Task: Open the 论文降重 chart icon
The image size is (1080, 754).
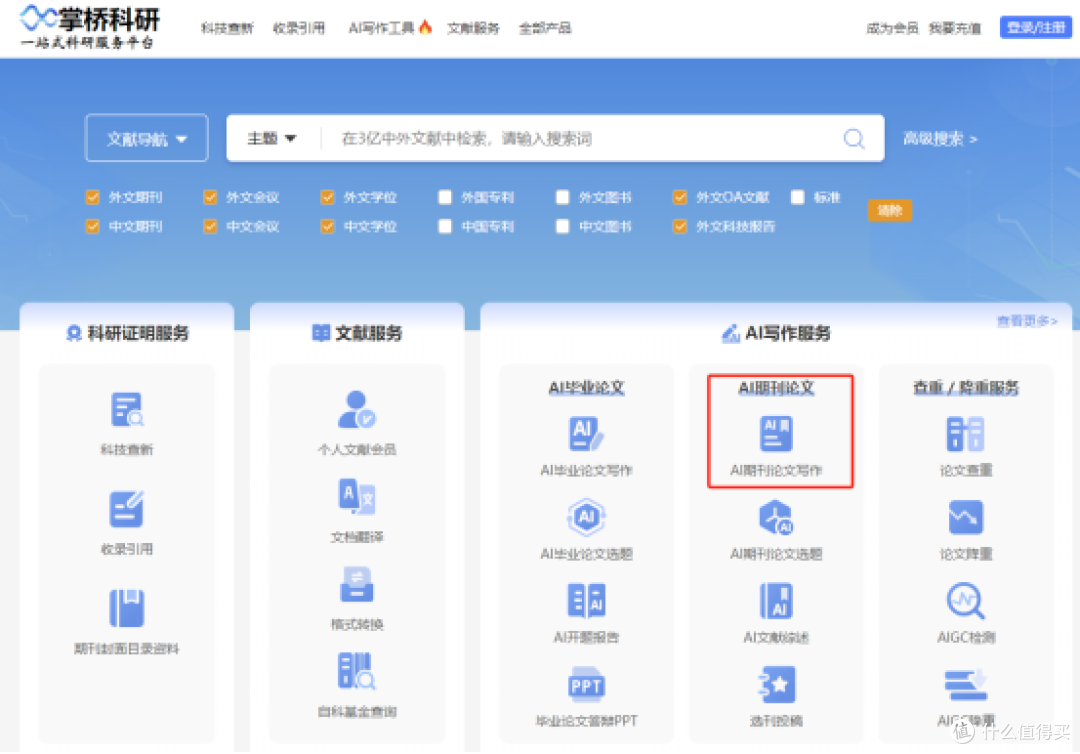Action: (x=966, y=517)
